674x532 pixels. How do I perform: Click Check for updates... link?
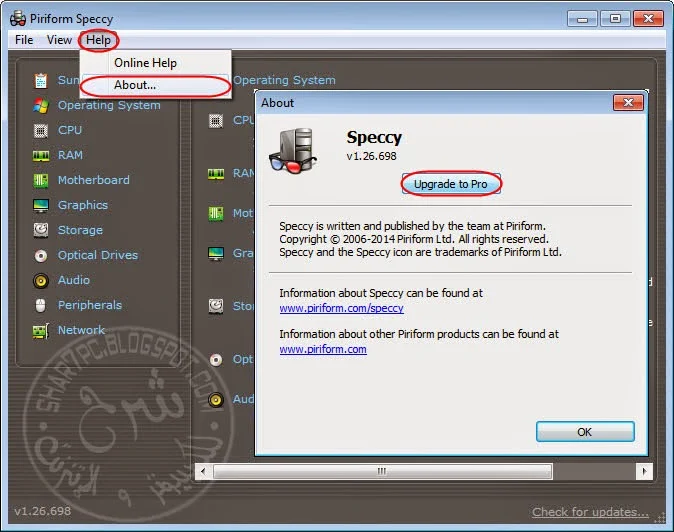pyautogui.click(x=590, y=512)
